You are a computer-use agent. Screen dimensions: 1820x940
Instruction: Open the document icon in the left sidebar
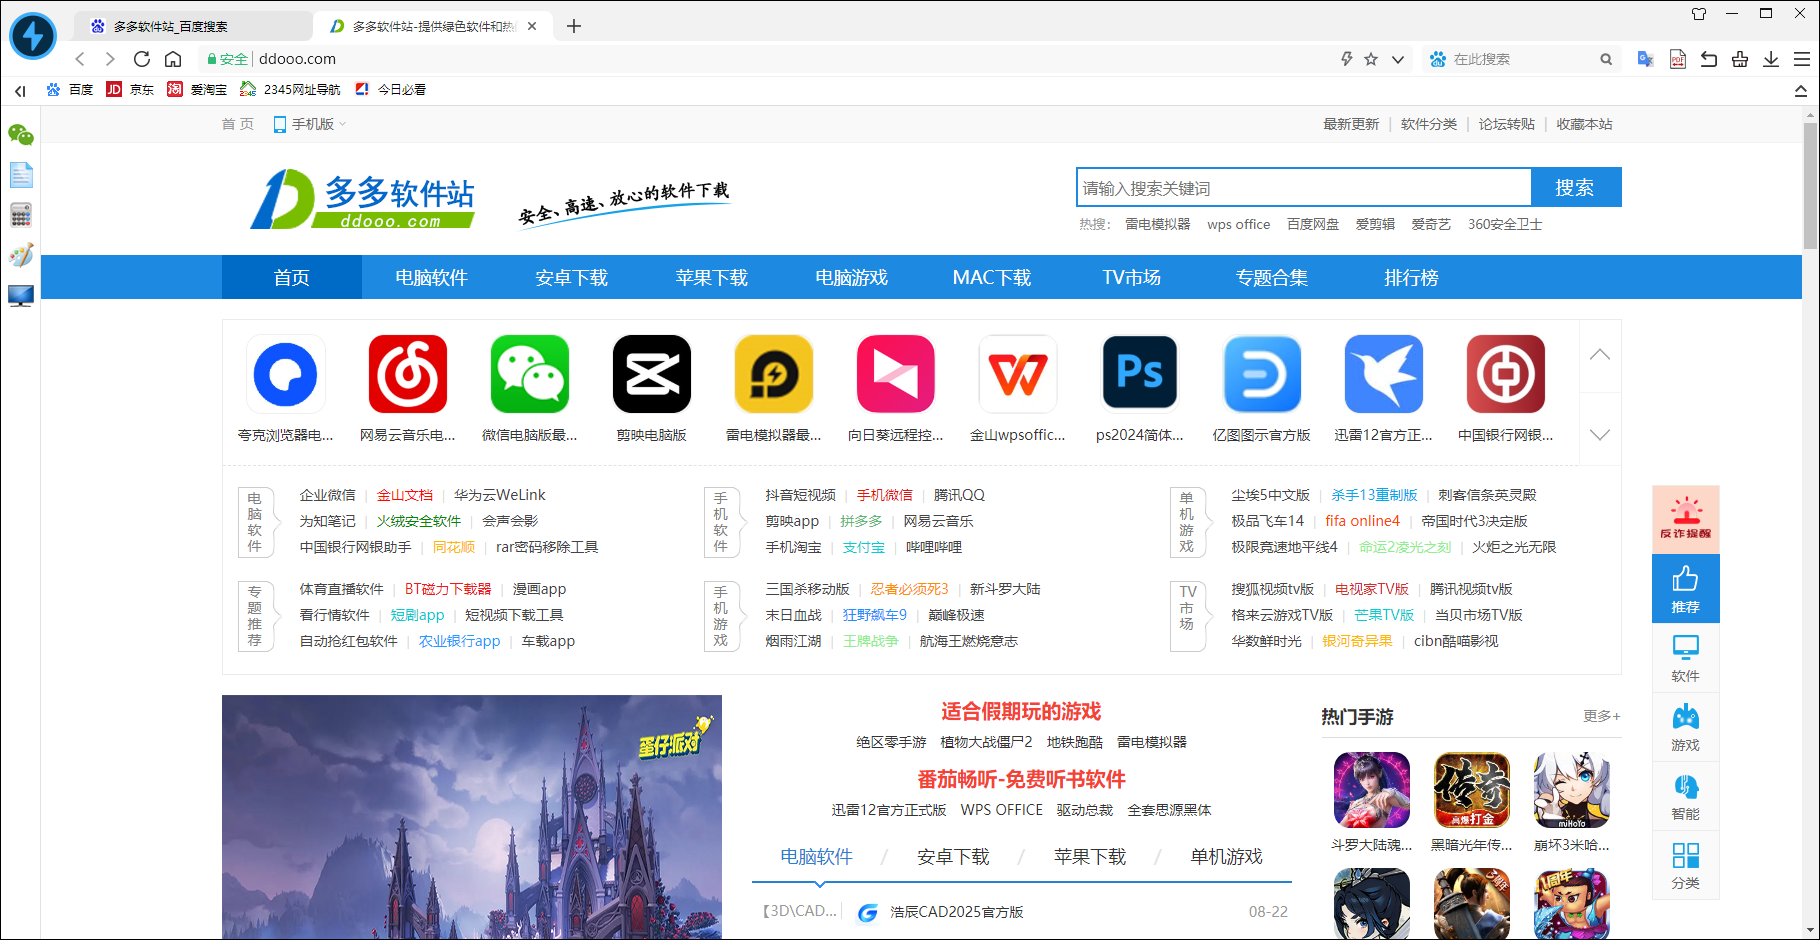coord(21,175)
